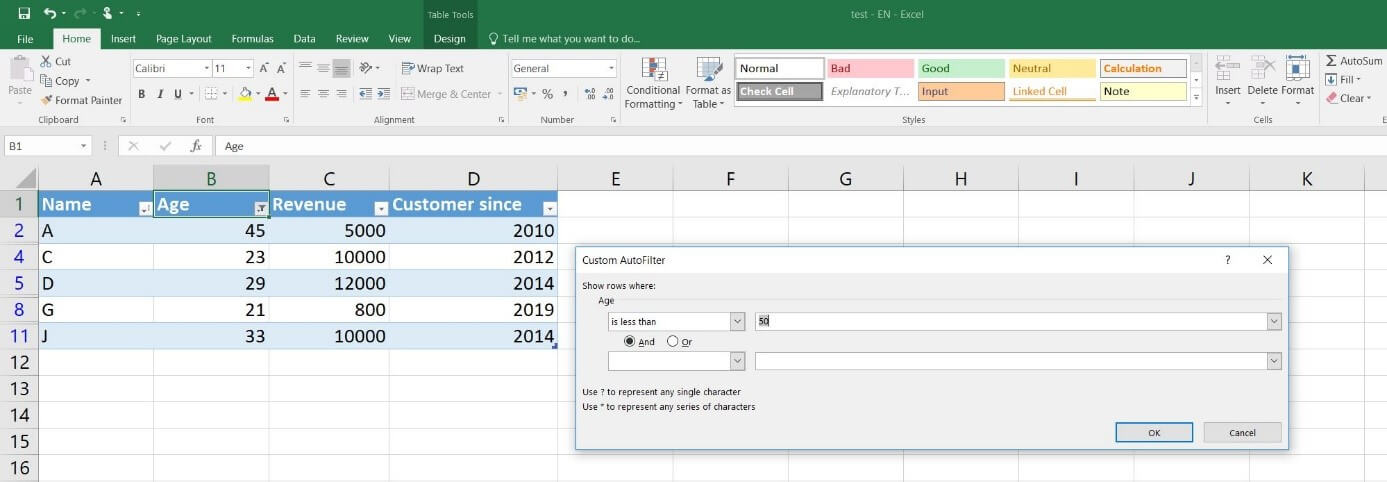Image resolution: width=1387 pixels, height=482 pixels.
Task: Switch to the Data tab
Action: 305,39
